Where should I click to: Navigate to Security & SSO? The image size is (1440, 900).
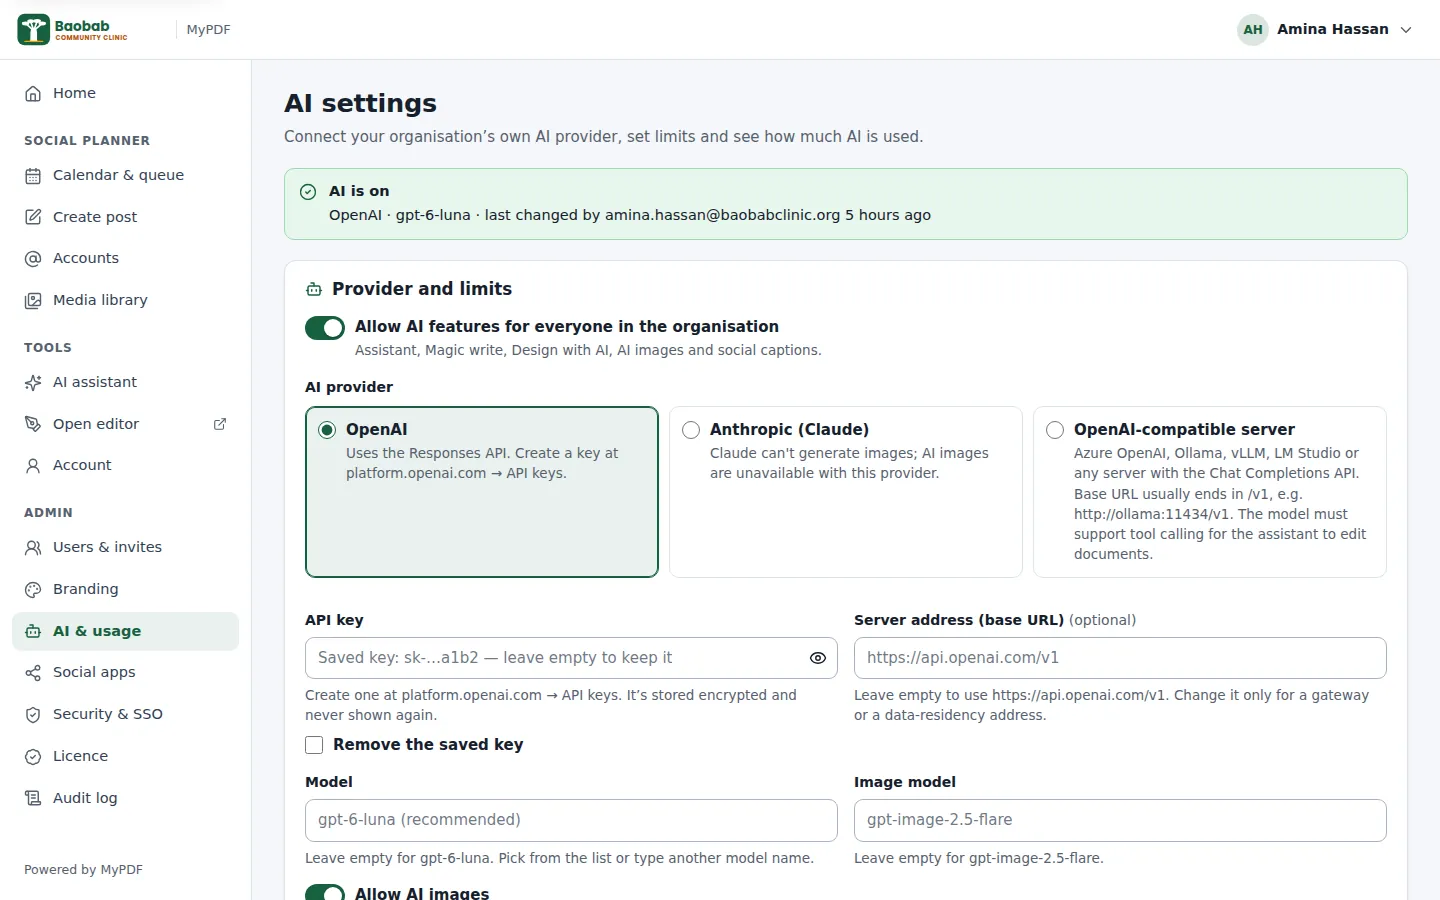[x=126, y=714]
